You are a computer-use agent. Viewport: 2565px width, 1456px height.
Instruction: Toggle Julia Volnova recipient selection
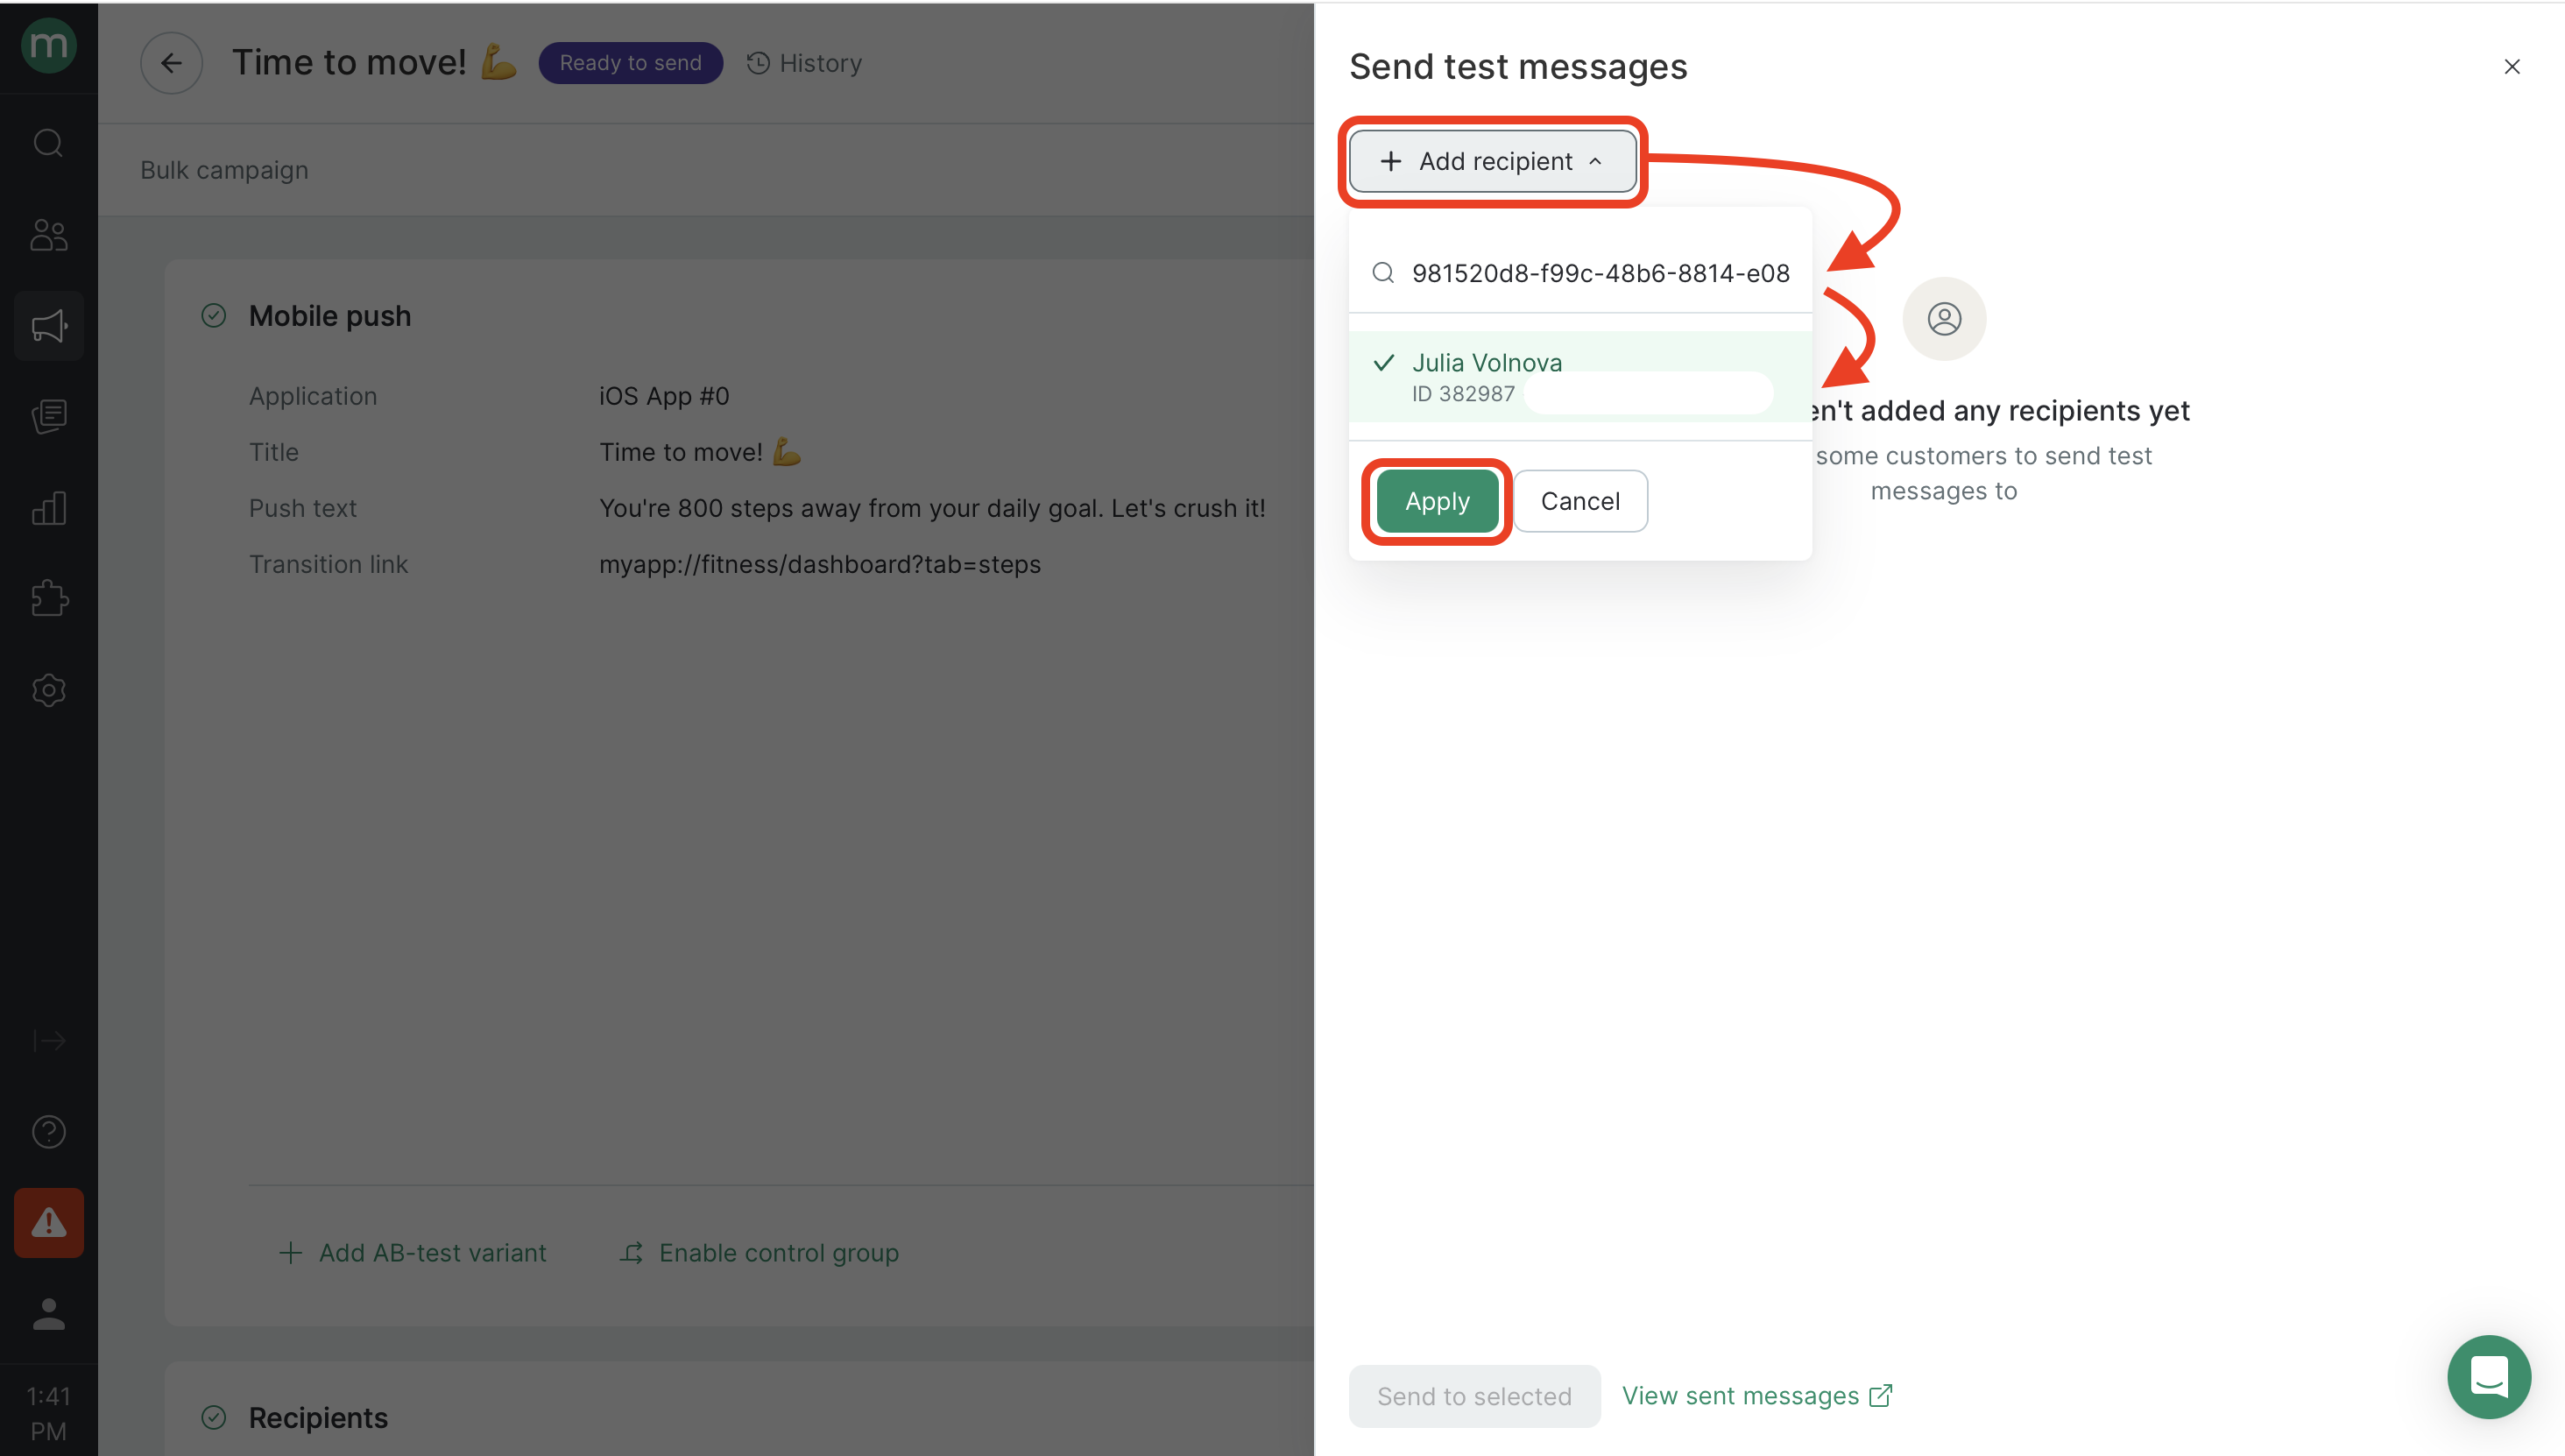(x=1579, y=377)
